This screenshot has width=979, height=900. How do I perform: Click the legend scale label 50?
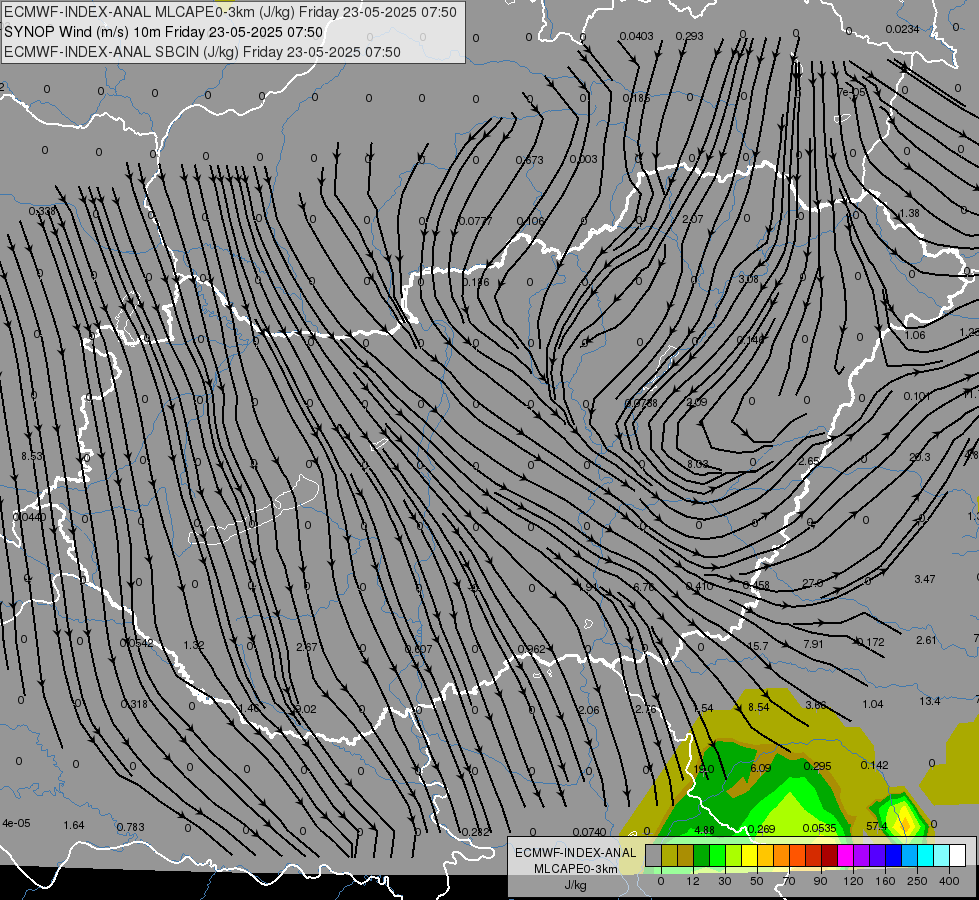(756, 881)
